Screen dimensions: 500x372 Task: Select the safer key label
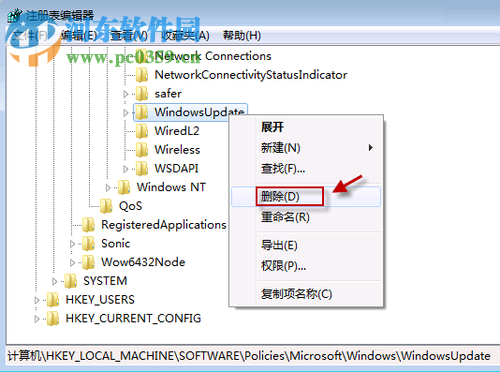pos(168,93)
